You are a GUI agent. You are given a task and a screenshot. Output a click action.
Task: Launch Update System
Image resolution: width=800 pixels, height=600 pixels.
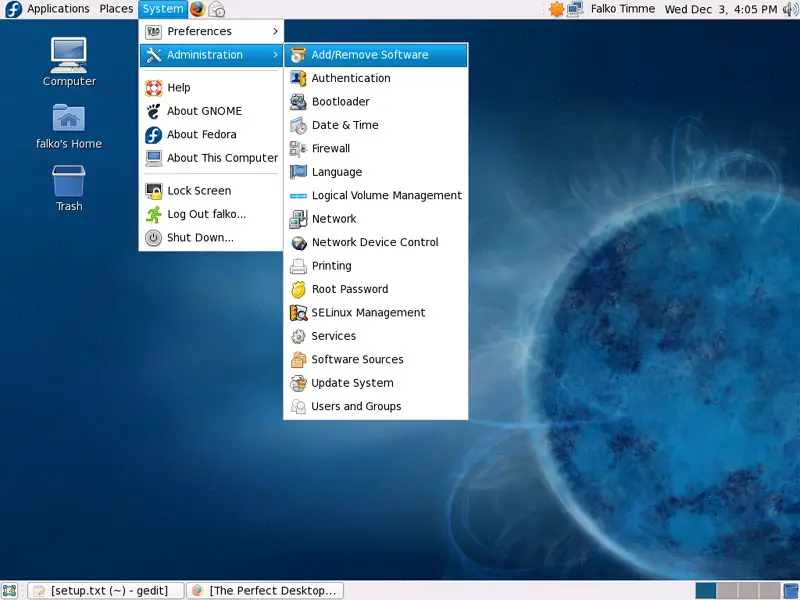click(x=376, y=383)
